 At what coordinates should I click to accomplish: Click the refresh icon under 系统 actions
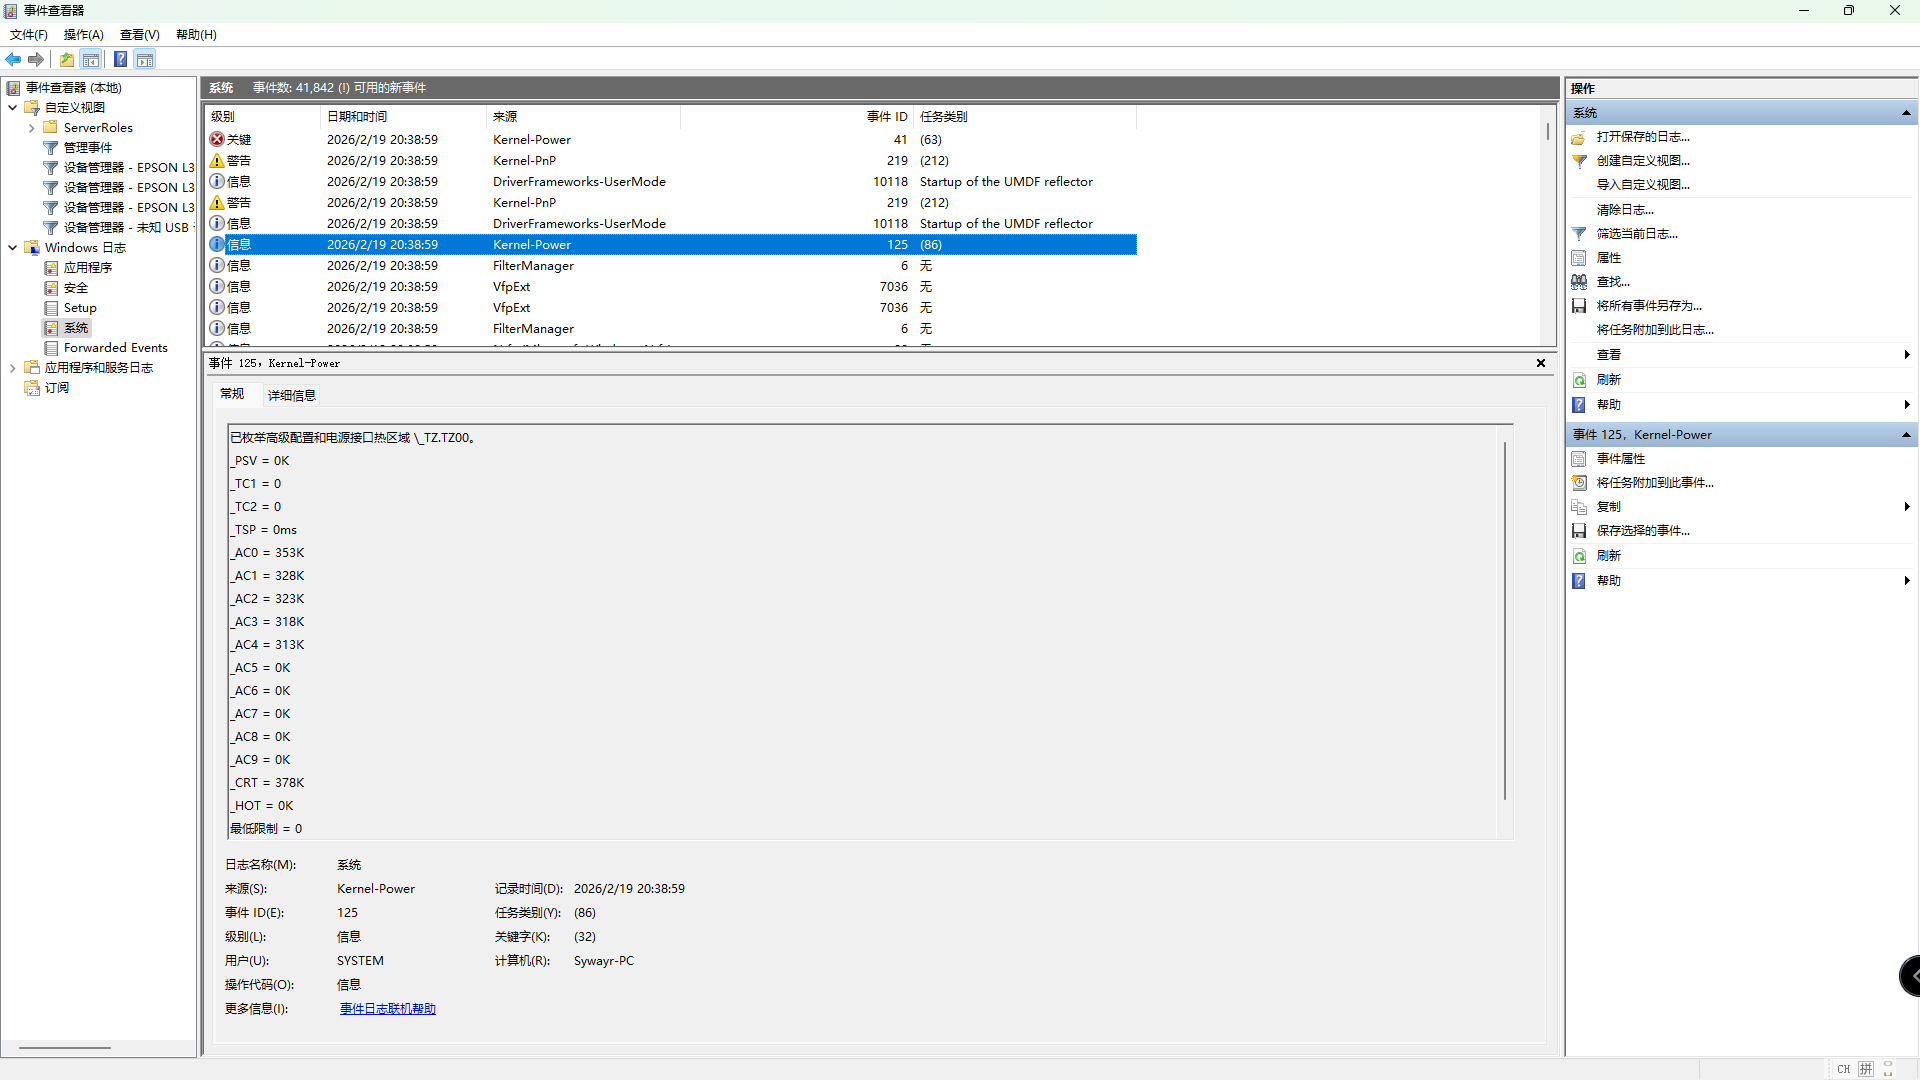[1579, 380]
